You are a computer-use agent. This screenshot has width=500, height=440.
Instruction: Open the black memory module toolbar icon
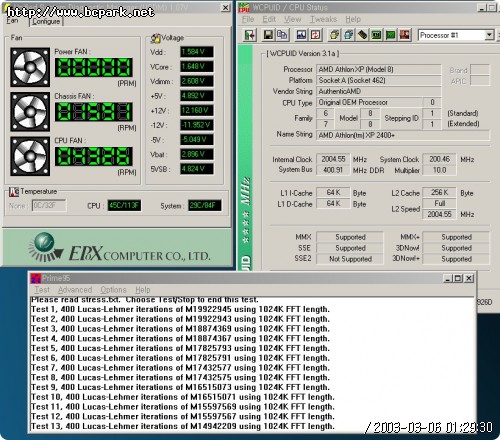[363, 35]
